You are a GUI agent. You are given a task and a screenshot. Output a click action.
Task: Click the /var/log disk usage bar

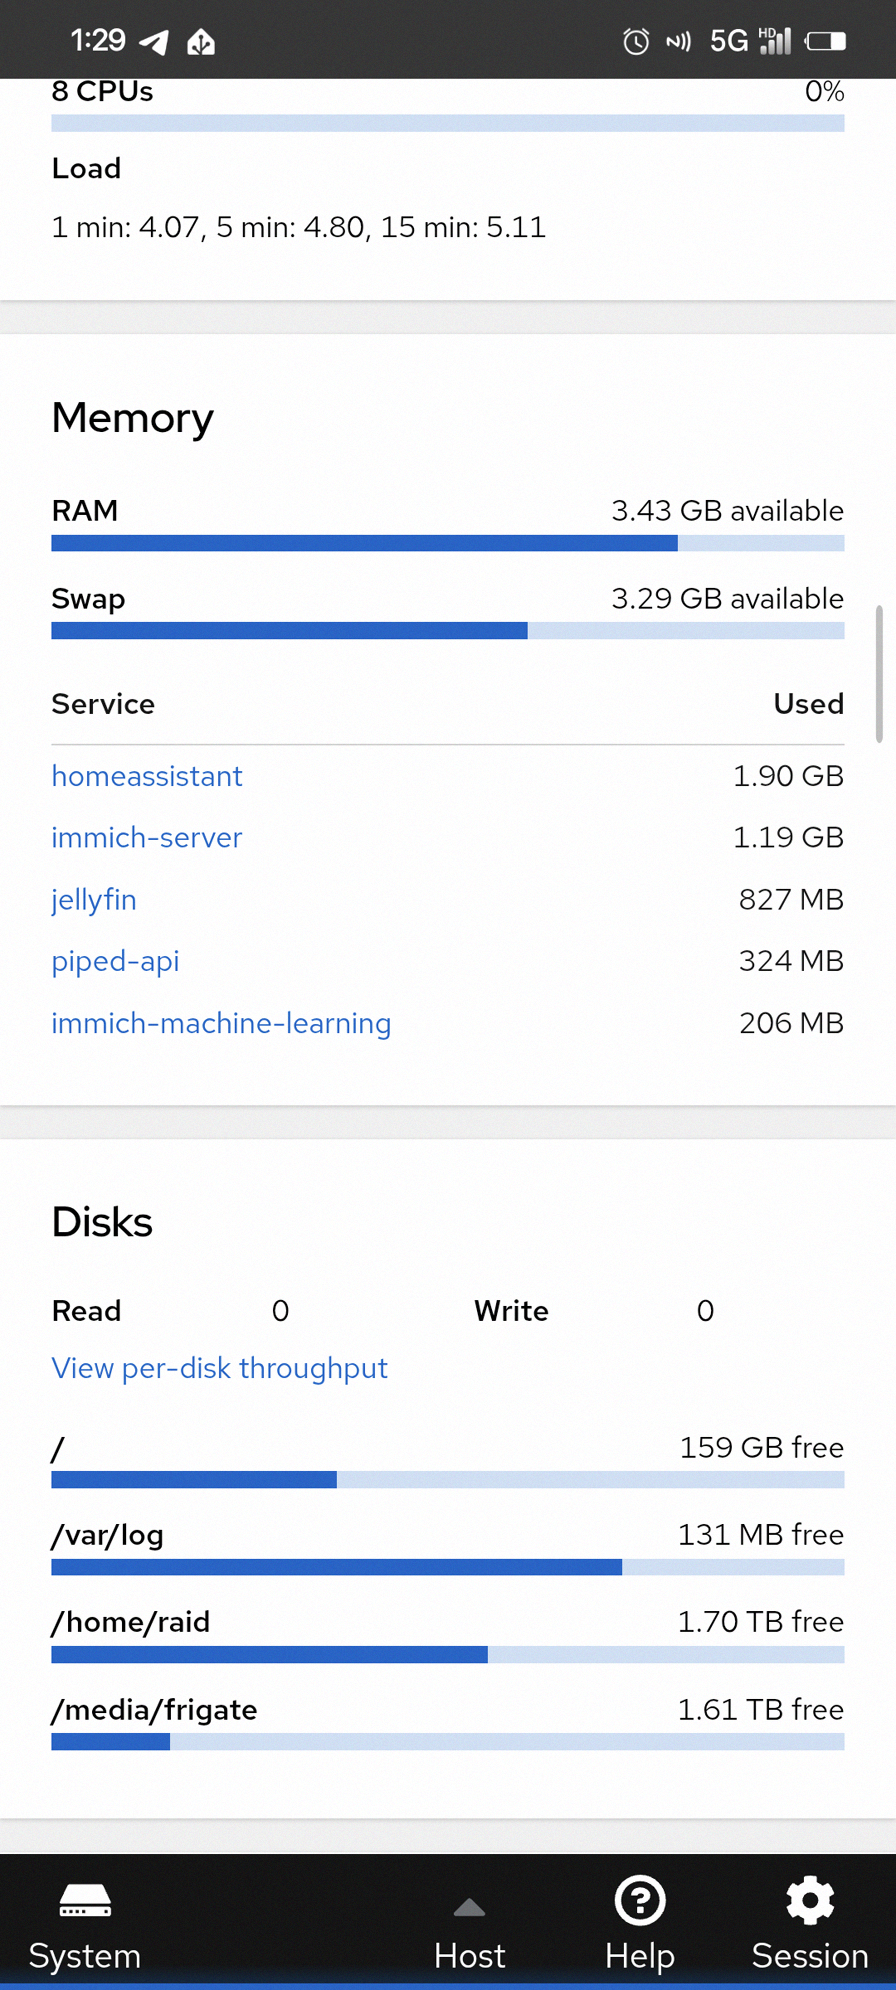coord(448,1567)
